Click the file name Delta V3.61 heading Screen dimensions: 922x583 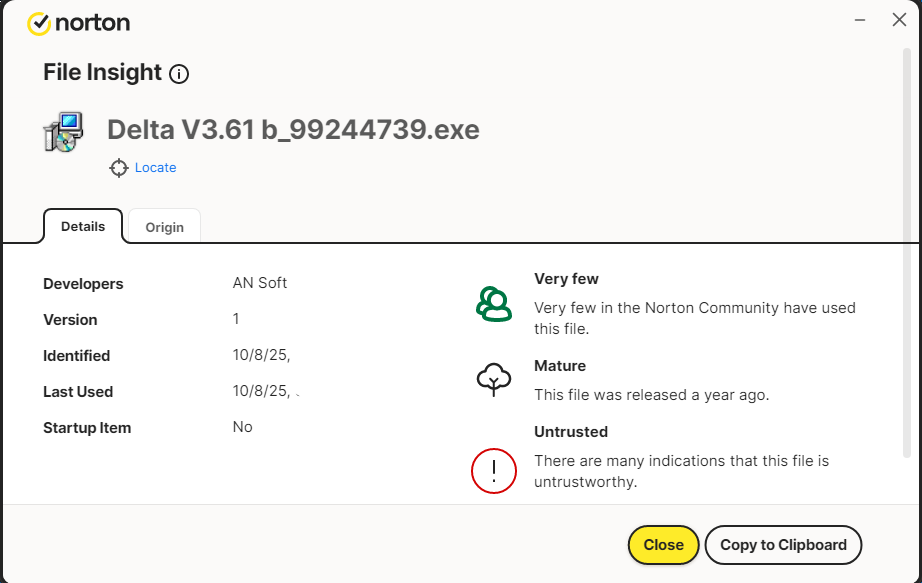[x=293, y=130]
